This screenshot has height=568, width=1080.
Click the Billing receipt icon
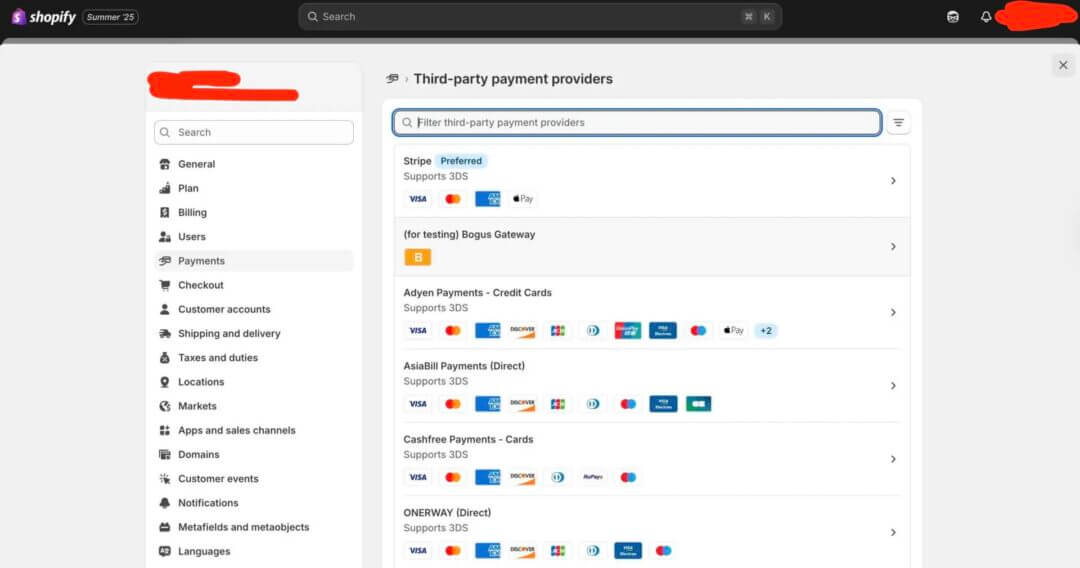pyautogui.click(x=165, y=212)
